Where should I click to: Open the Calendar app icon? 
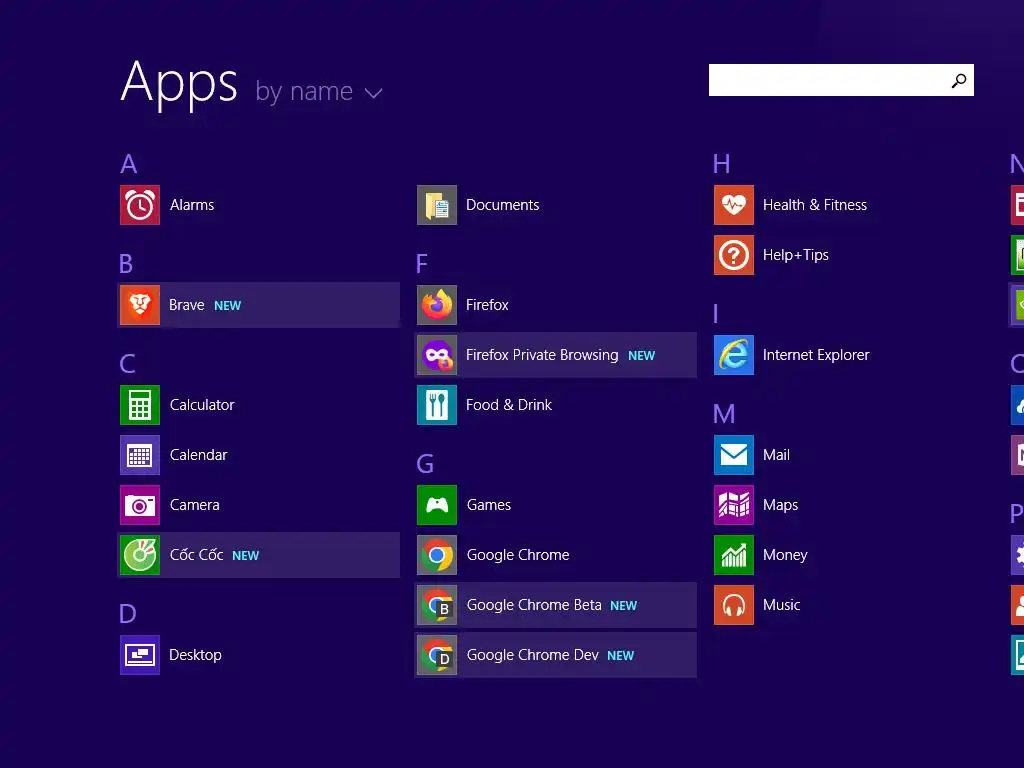click(140, 455)
